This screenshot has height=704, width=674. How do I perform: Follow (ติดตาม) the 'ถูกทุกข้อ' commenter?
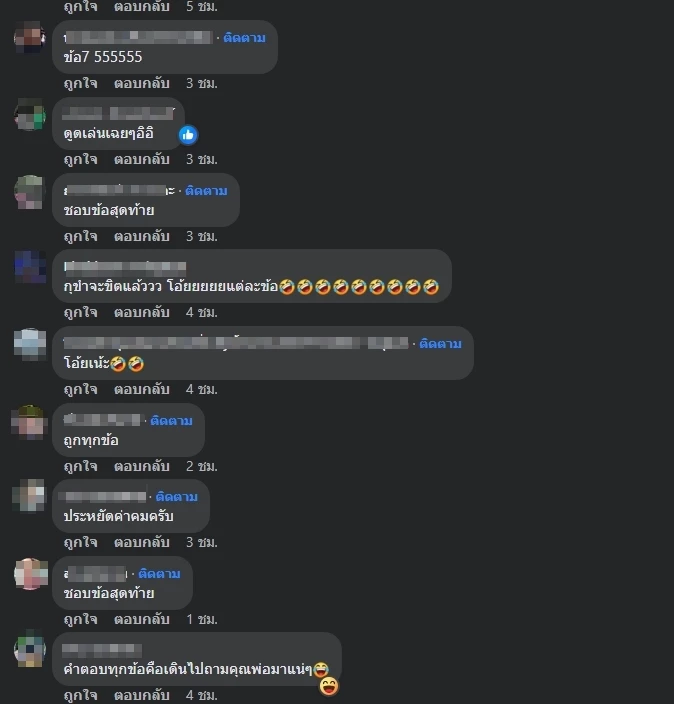pyautogui.click(x=171, y=421)
